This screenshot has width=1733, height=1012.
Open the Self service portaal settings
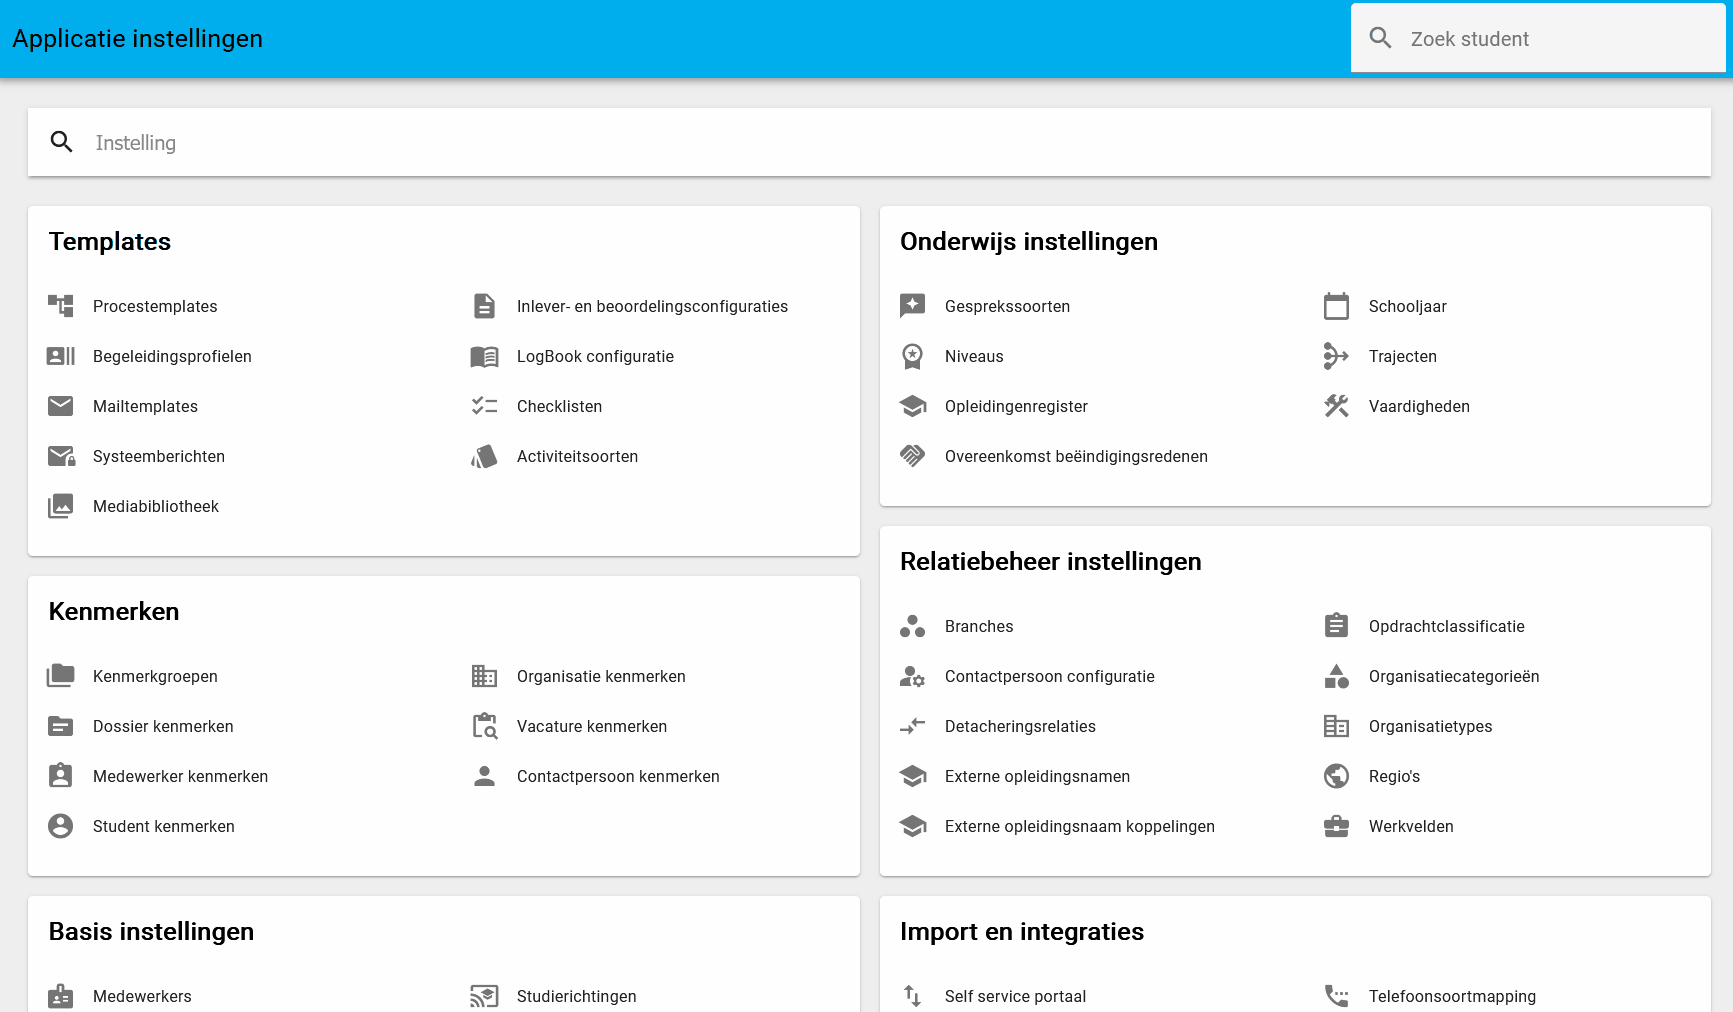click(1015, 996)
